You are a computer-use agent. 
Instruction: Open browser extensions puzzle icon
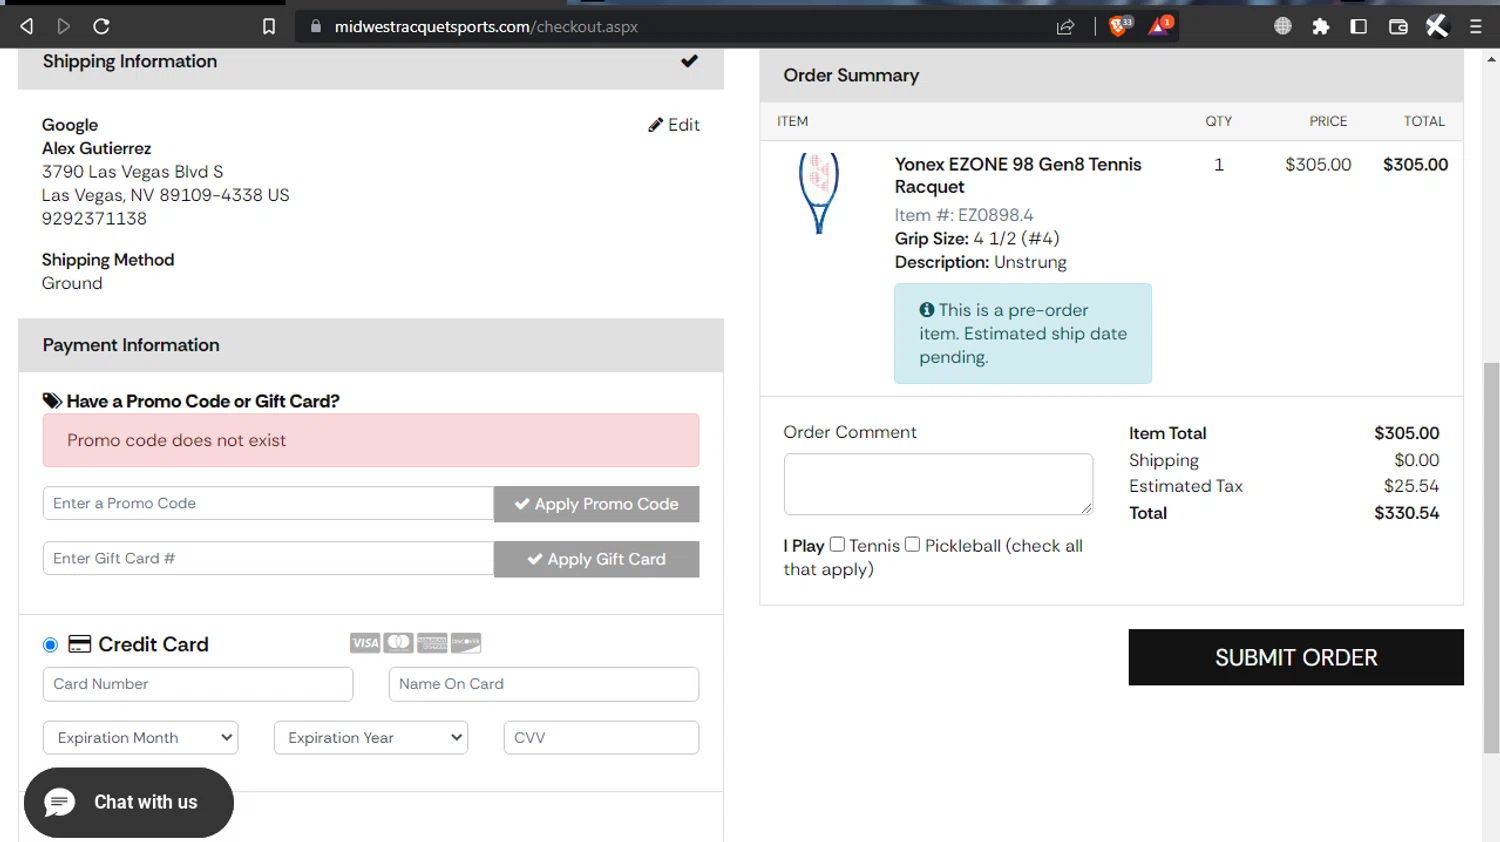pos(1321,26)
